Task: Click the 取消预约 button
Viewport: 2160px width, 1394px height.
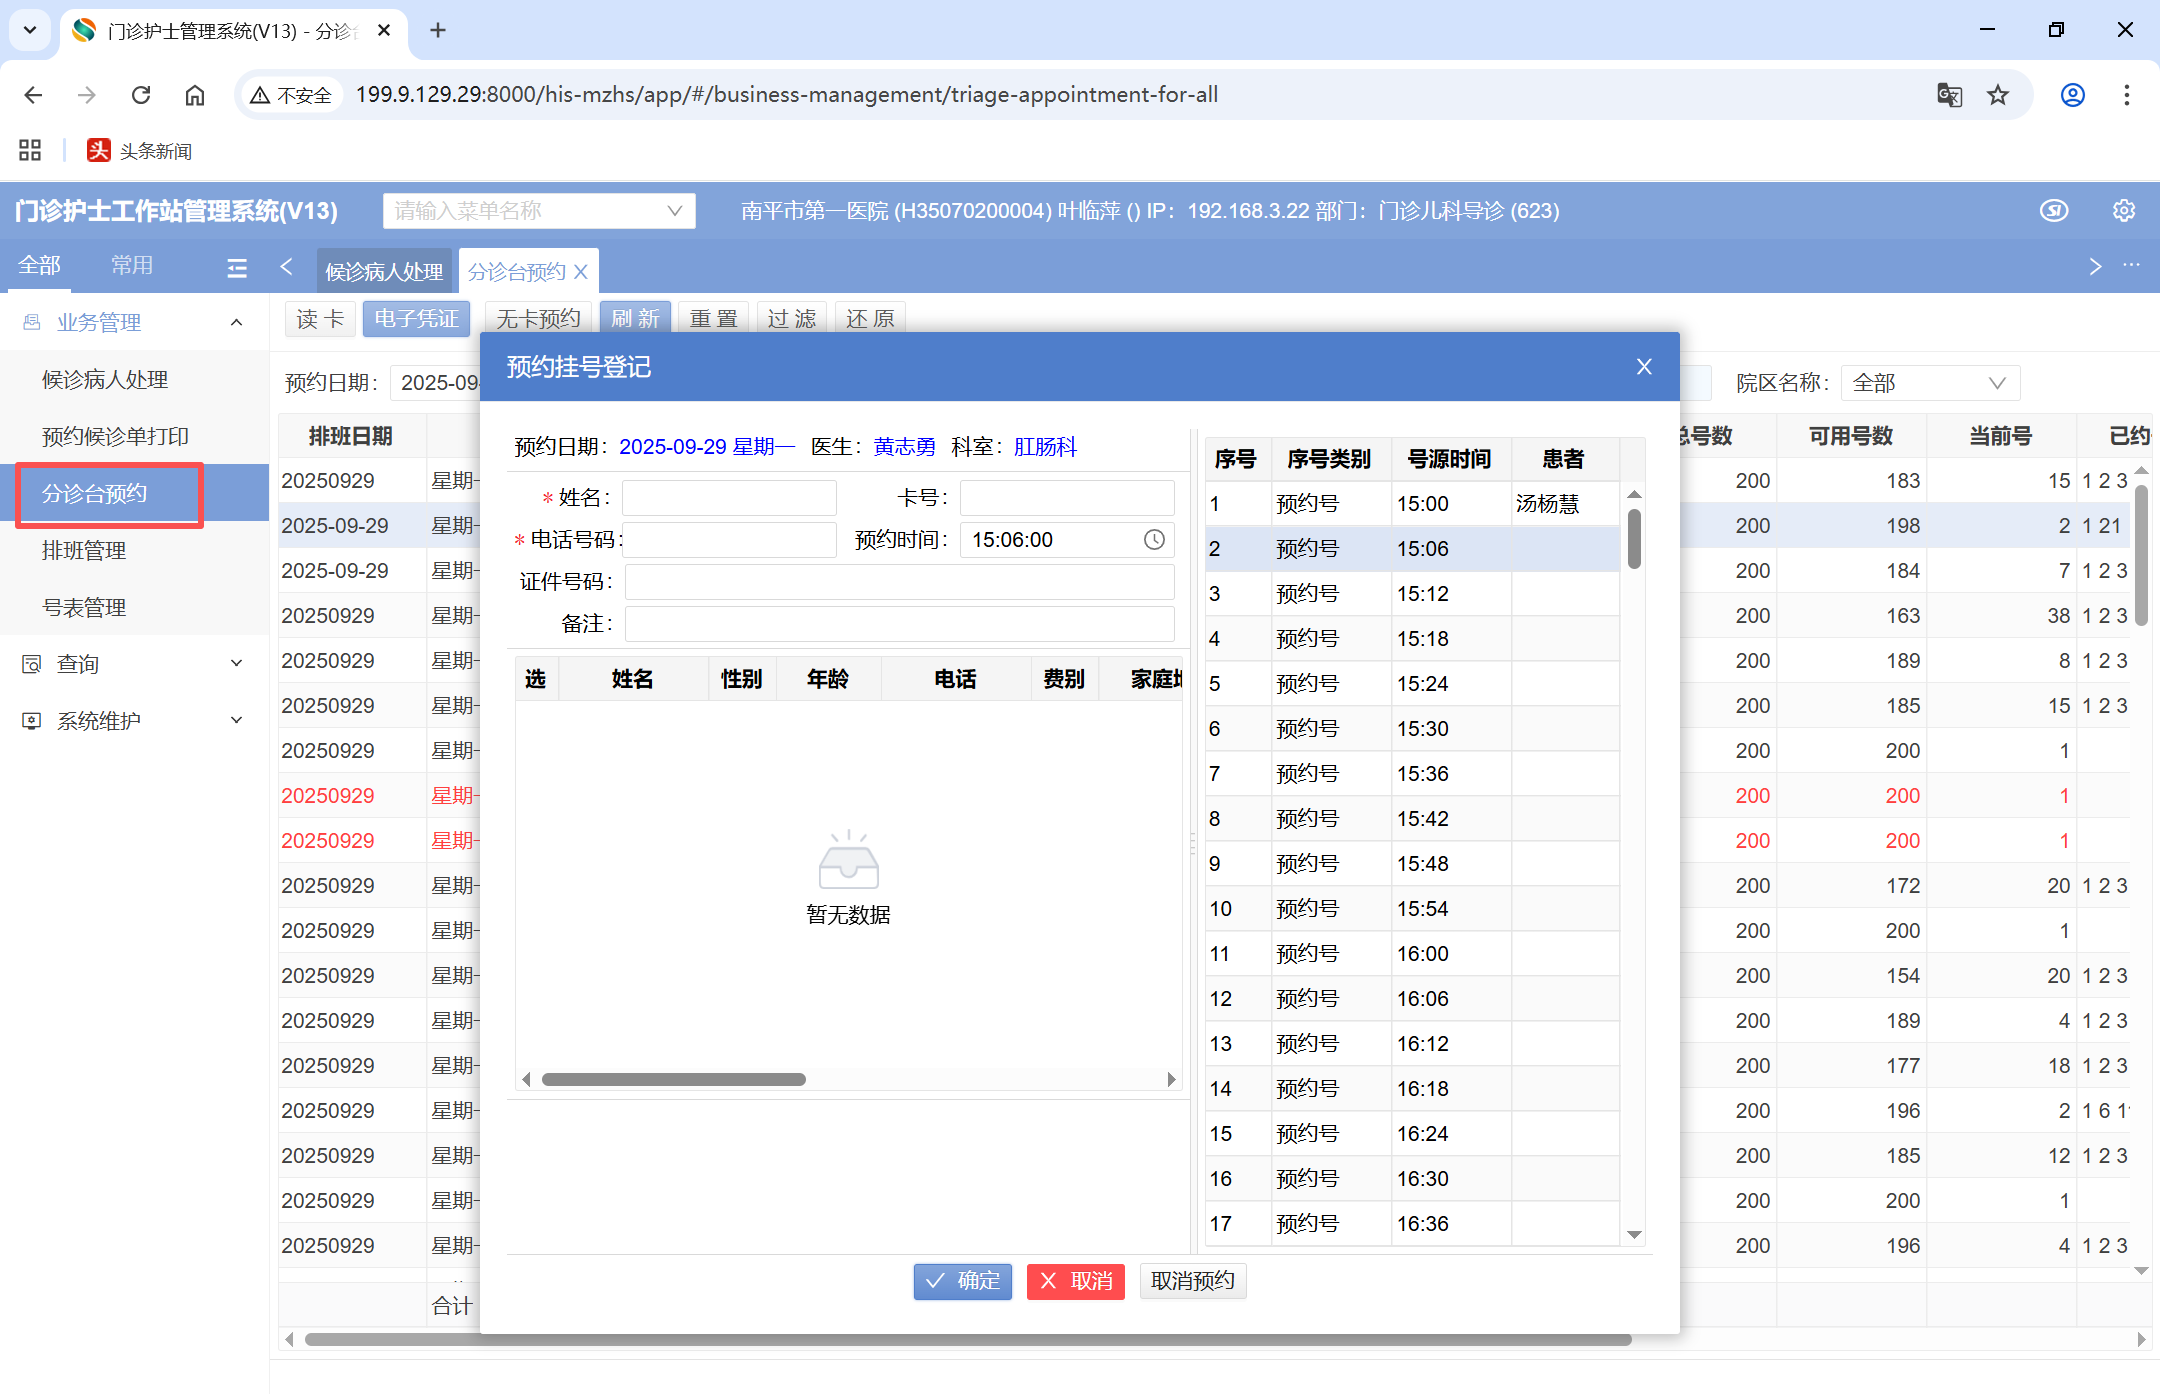Action: point(1192,1281)
